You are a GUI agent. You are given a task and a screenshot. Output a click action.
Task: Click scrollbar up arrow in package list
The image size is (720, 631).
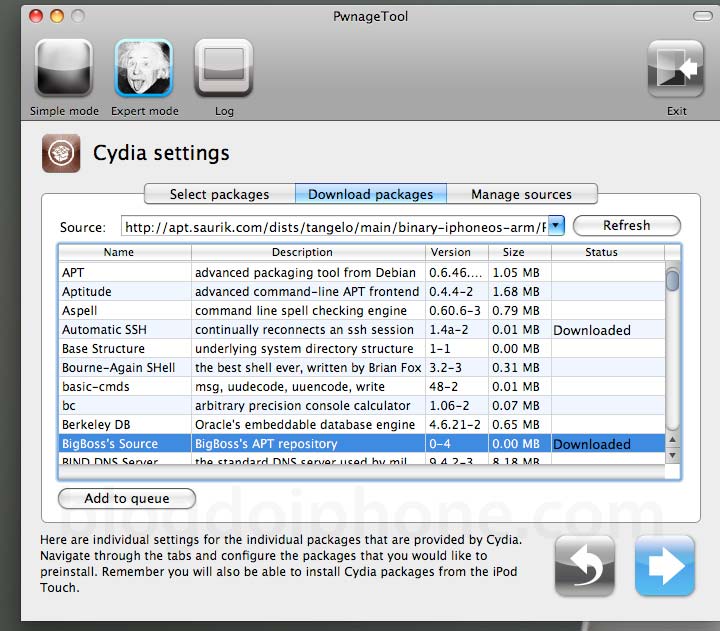click(x=672, y=439)
